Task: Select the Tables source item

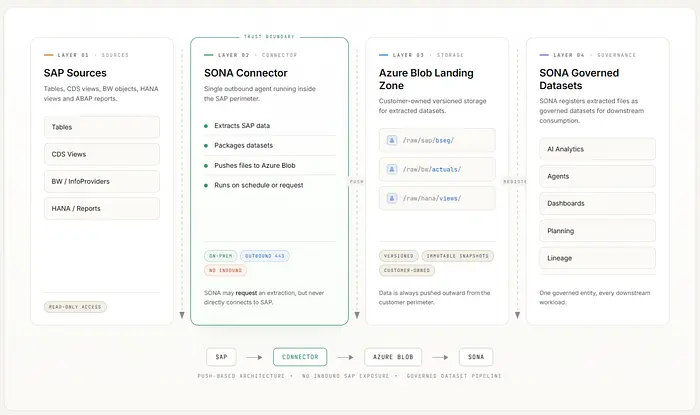Action: tap(102, 127)
